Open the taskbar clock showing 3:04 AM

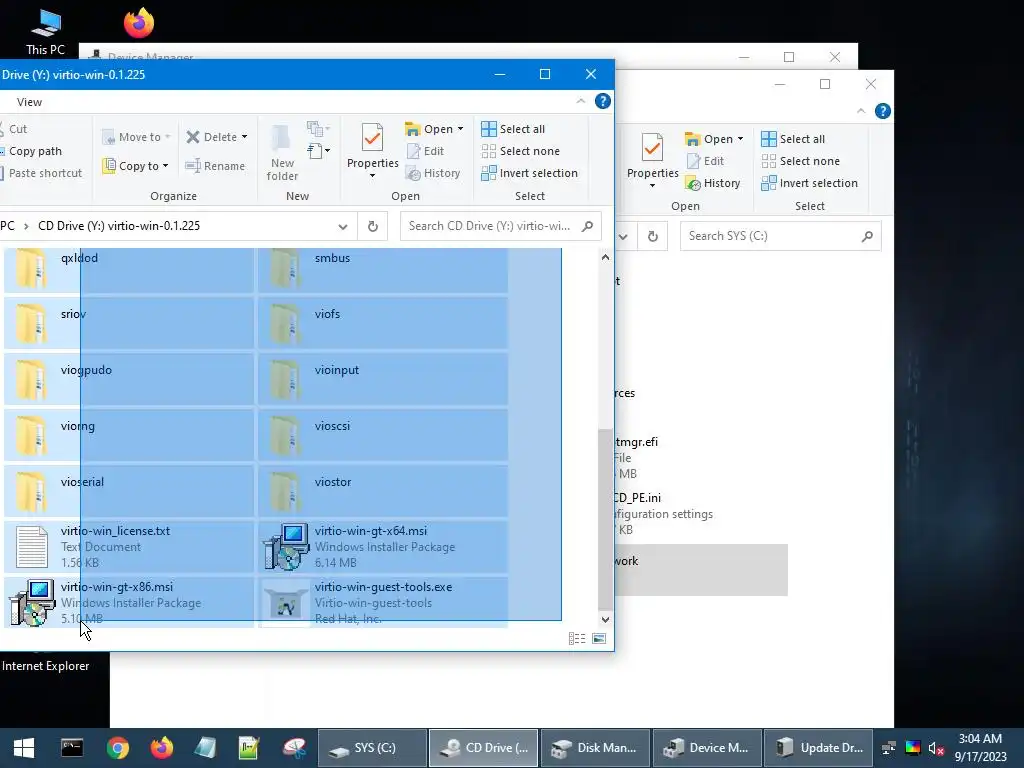pyautogui.click(x=980, y=748)
